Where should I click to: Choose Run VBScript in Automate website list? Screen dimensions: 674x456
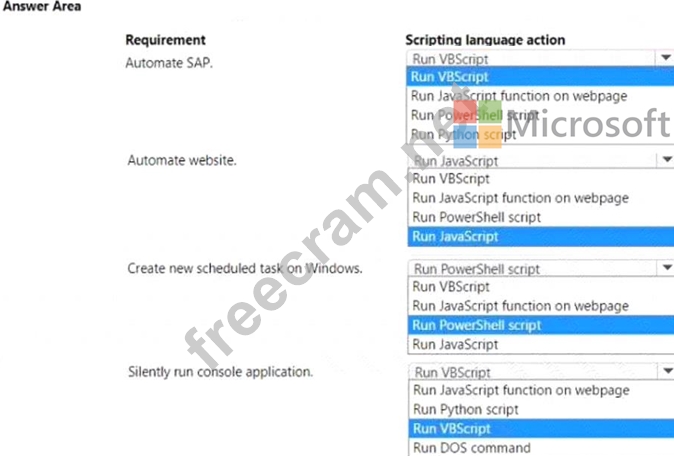click(x=451, y=179)
